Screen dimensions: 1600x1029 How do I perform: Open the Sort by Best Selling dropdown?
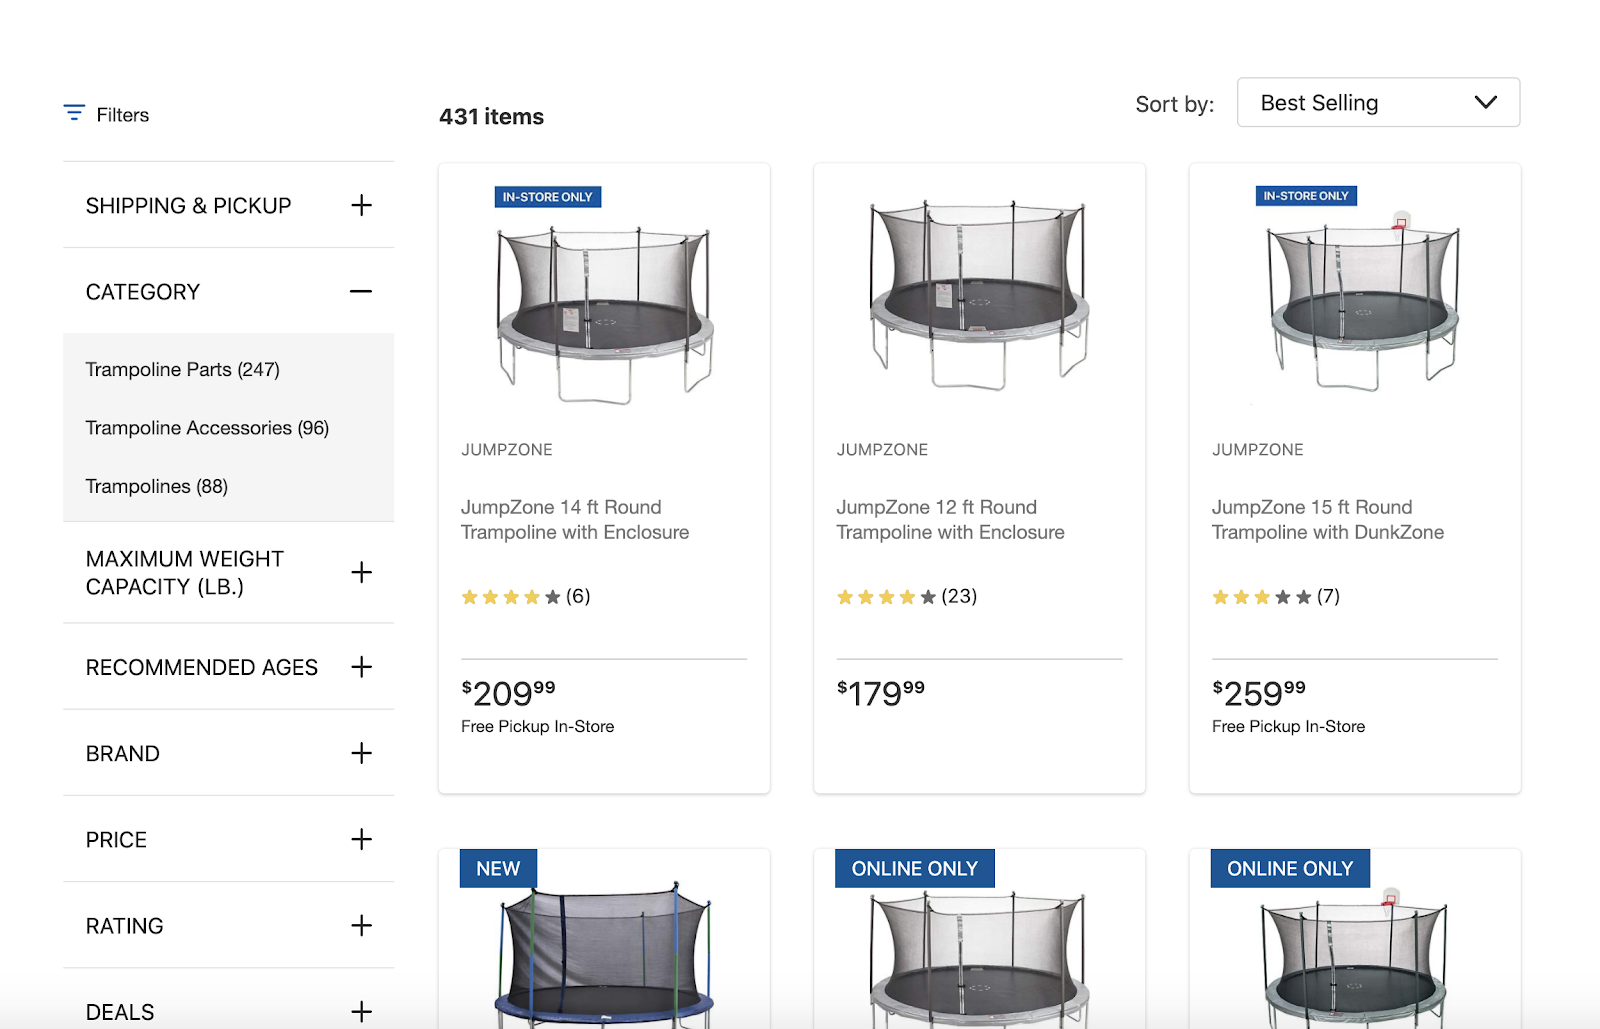pyautogui.click(x=1377, y=103)
